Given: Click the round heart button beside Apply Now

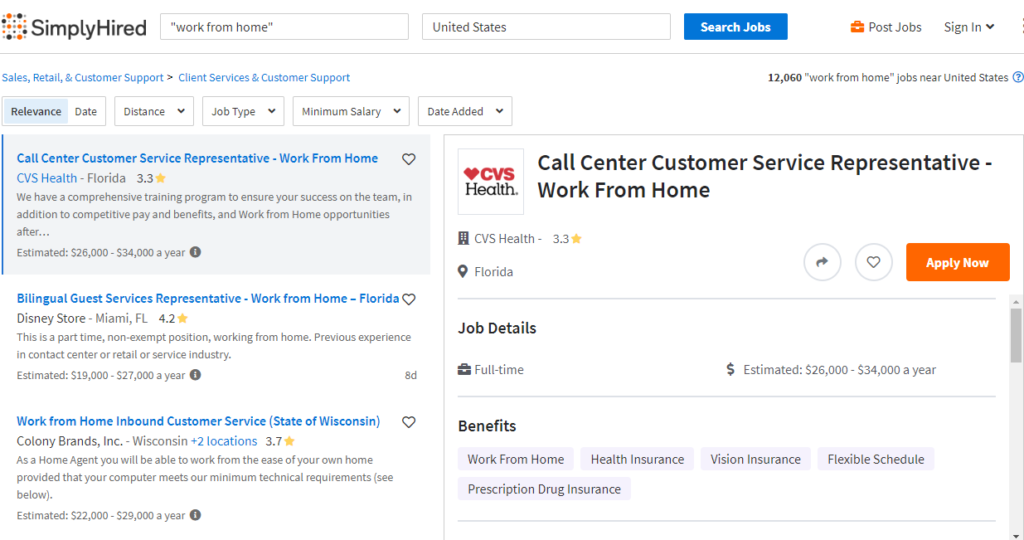Looking at the screenshot, I should pyautogui.click(x=873, y=262).
